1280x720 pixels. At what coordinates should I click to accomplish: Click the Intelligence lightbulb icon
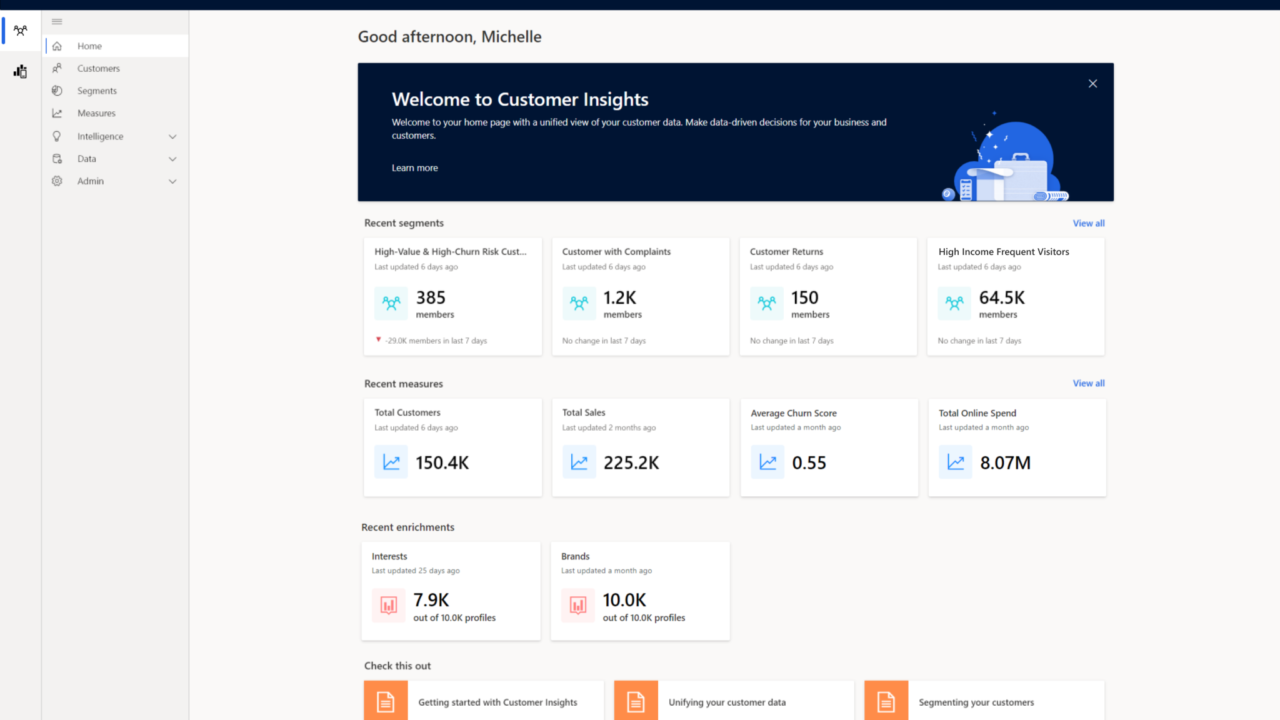57,136
